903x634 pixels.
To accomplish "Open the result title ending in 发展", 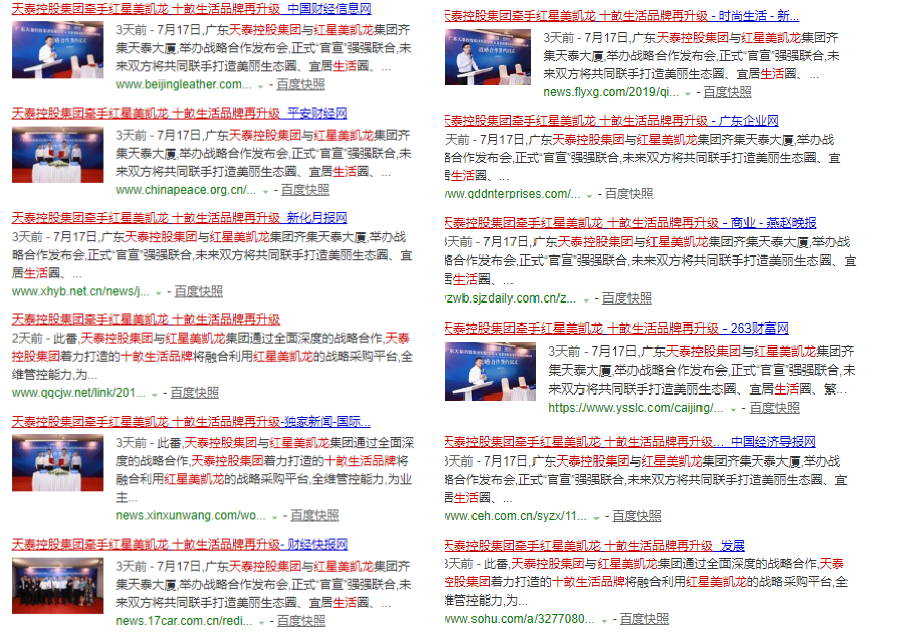I will click(x=595, y=545).
